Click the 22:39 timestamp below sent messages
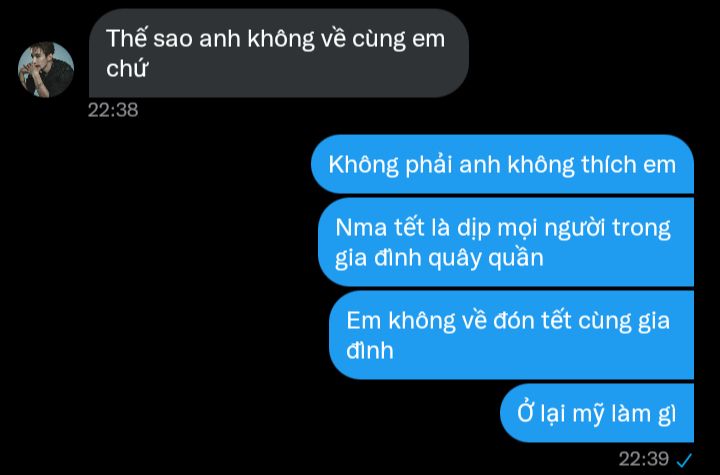The image size is (720, 475). click(x=644, y=459)
